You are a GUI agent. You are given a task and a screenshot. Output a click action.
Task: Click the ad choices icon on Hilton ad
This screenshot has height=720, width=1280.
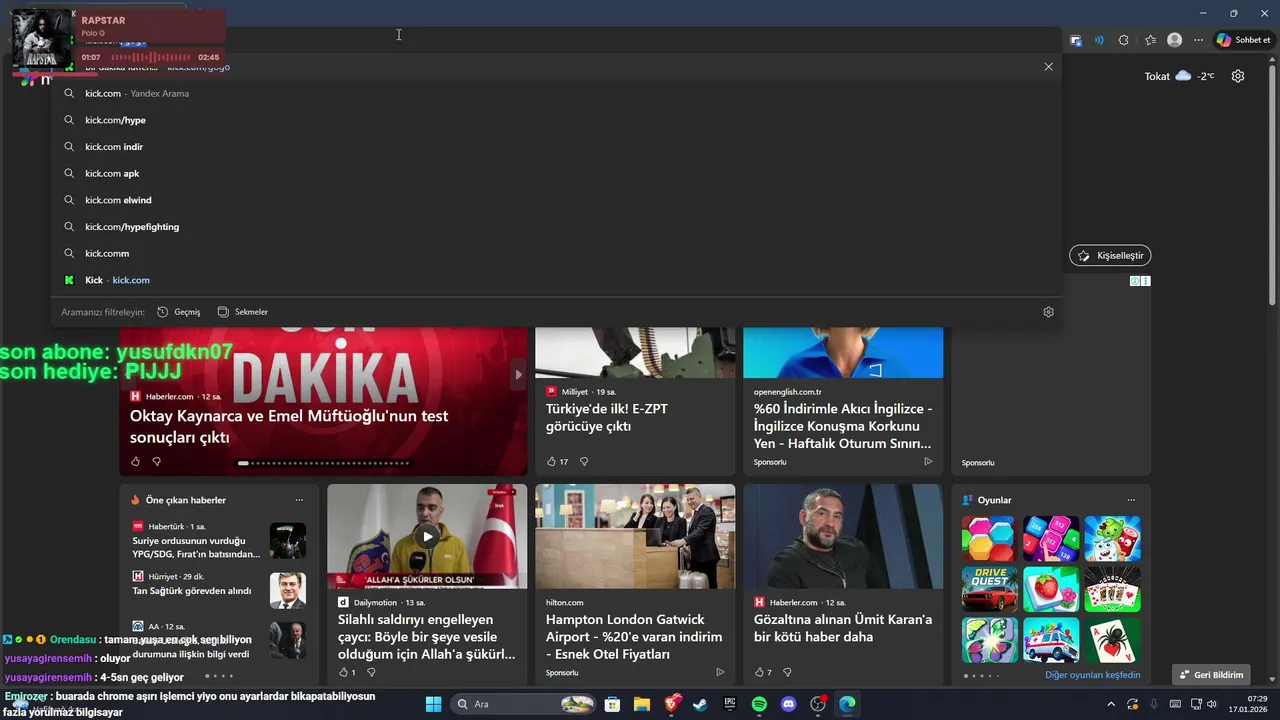pos(720,672)
